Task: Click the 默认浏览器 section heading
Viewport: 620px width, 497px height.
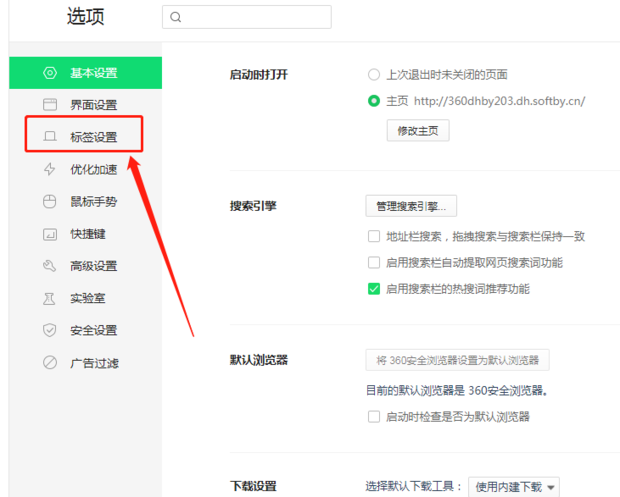Action: [x=259, y=360]
